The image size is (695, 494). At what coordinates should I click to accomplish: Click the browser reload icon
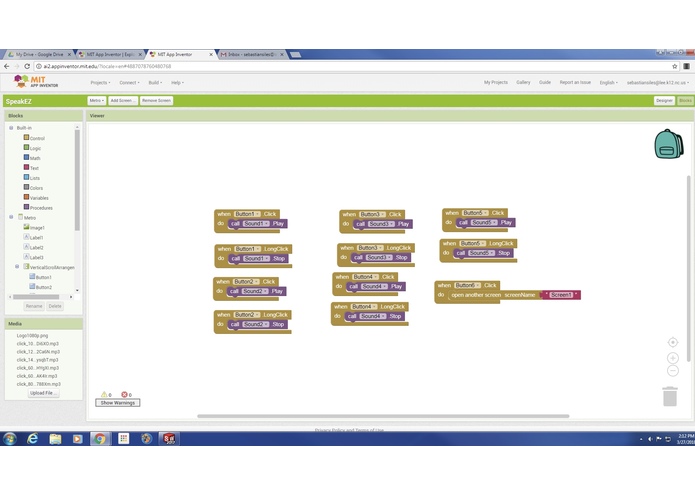(x=27, y=66)
